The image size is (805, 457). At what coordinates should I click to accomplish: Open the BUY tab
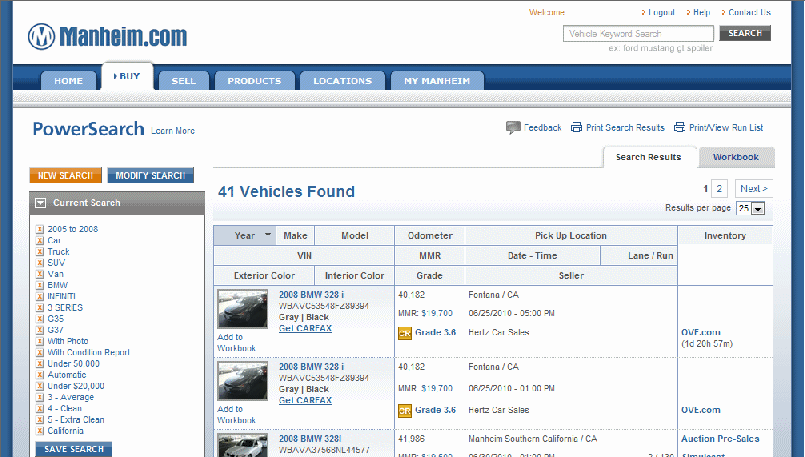[127, 76]
